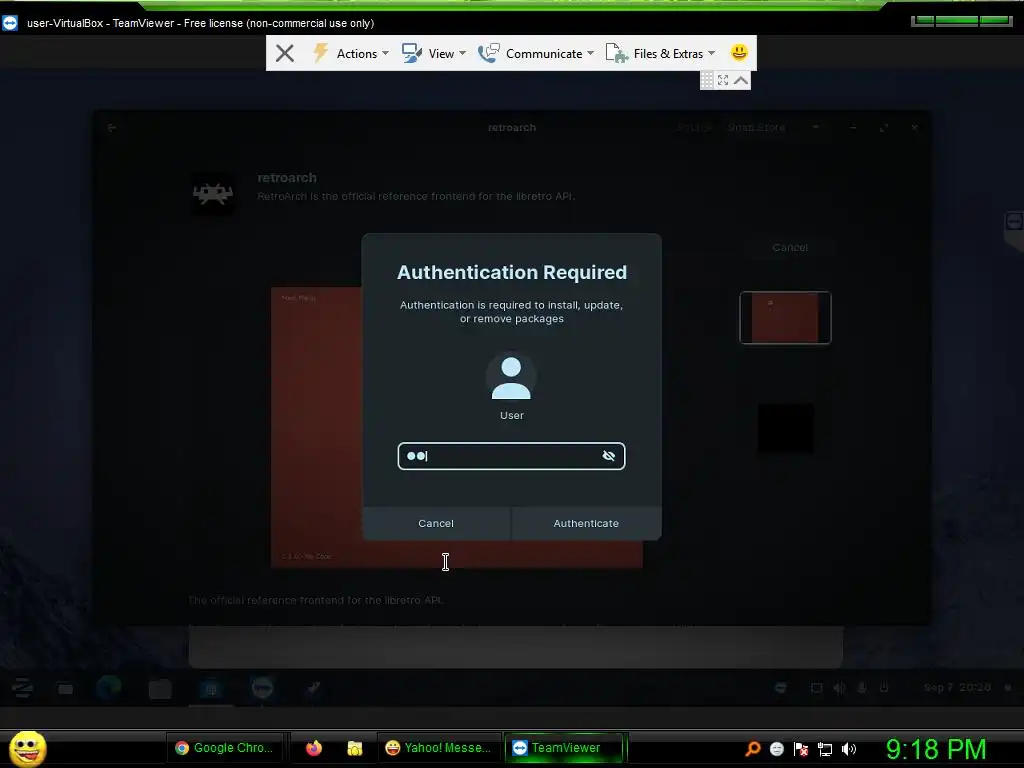Click the TeamViewer logo in the title bar
The image size is (1024, 768).
(10, 23)
